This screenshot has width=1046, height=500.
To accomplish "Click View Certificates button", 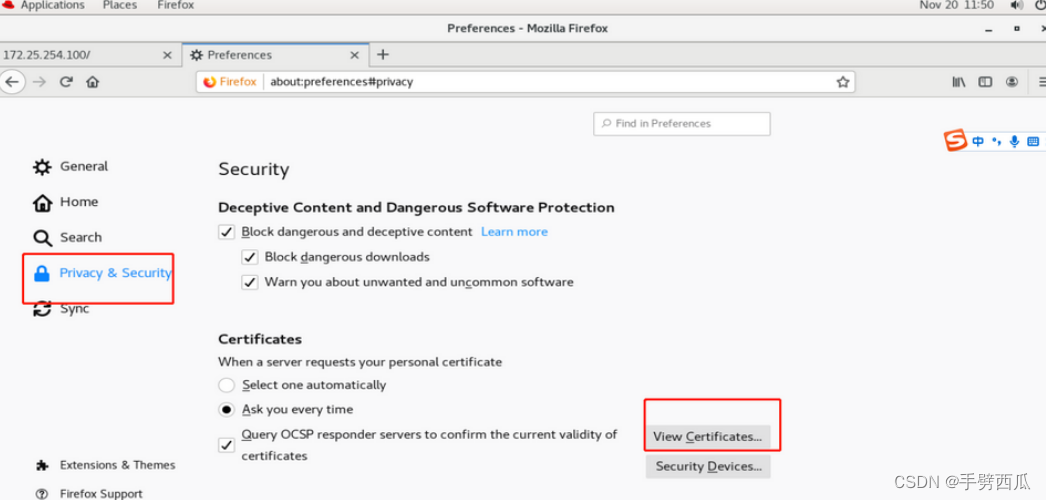I will click(x=708, y=437).
